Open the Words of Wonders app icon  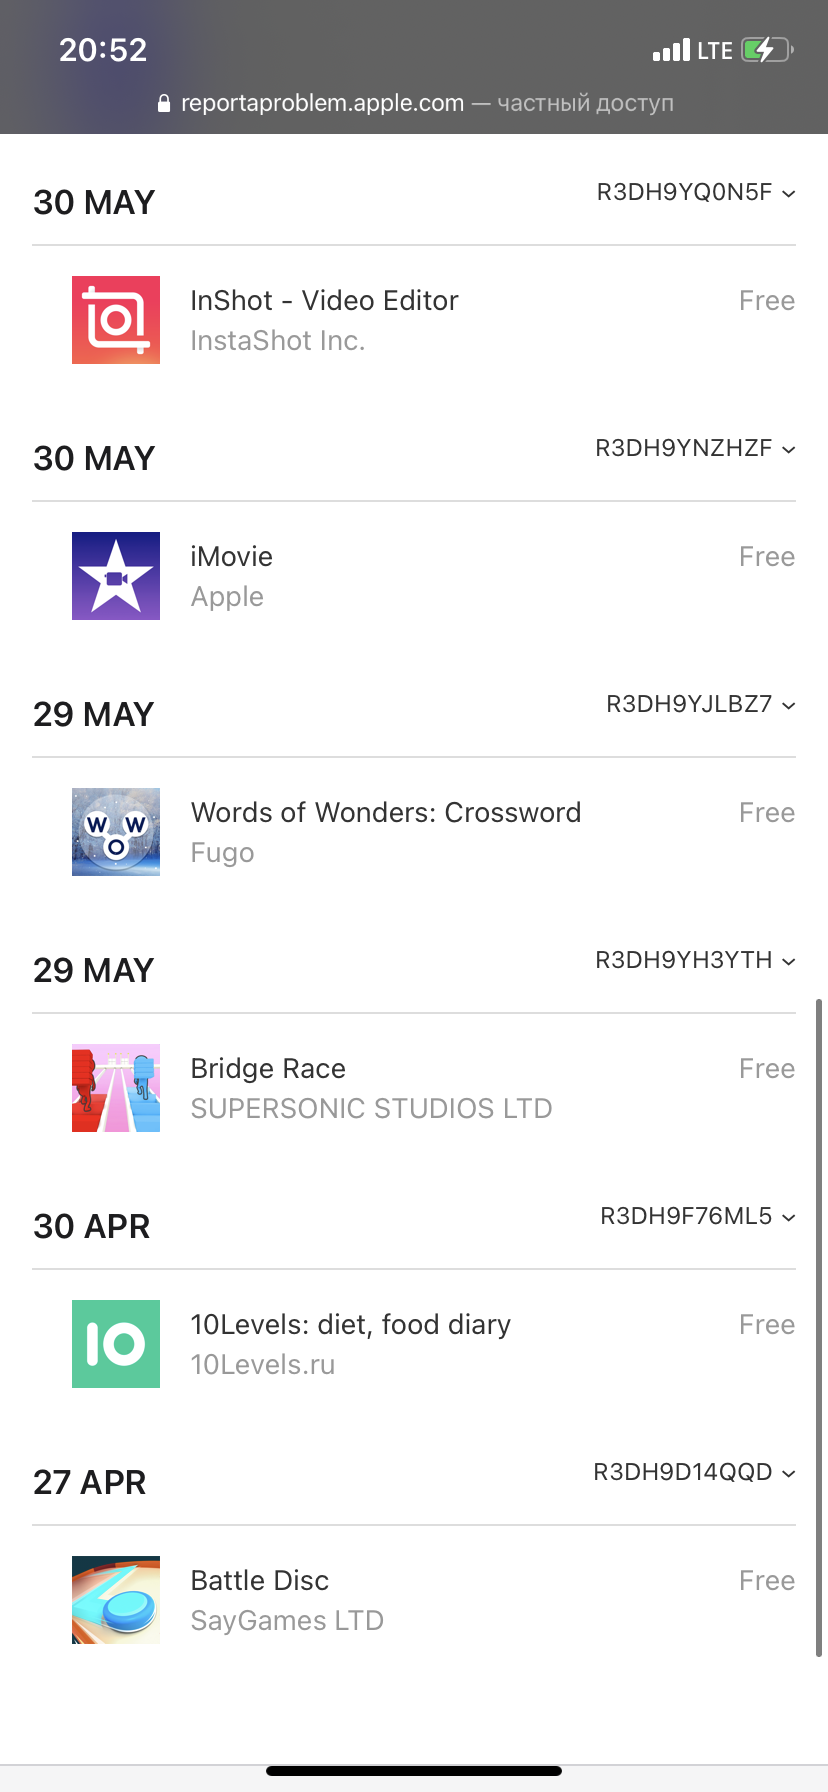click(116, 832)
